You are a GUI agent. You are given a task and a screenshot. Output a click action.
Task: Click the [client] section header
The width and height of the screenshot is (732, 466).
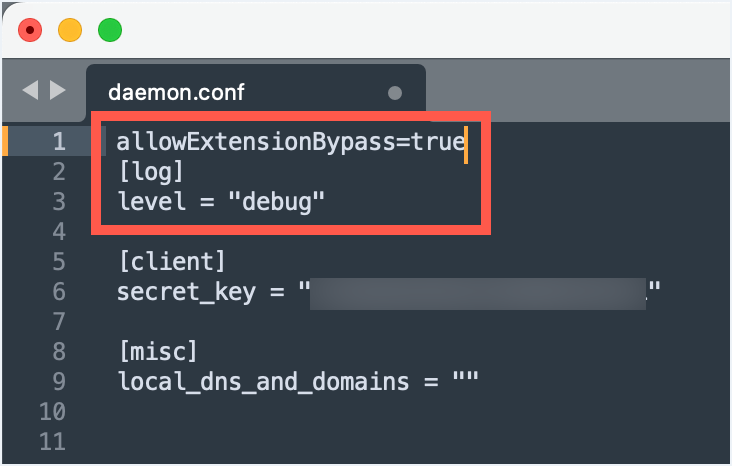(x=171, y=262)
